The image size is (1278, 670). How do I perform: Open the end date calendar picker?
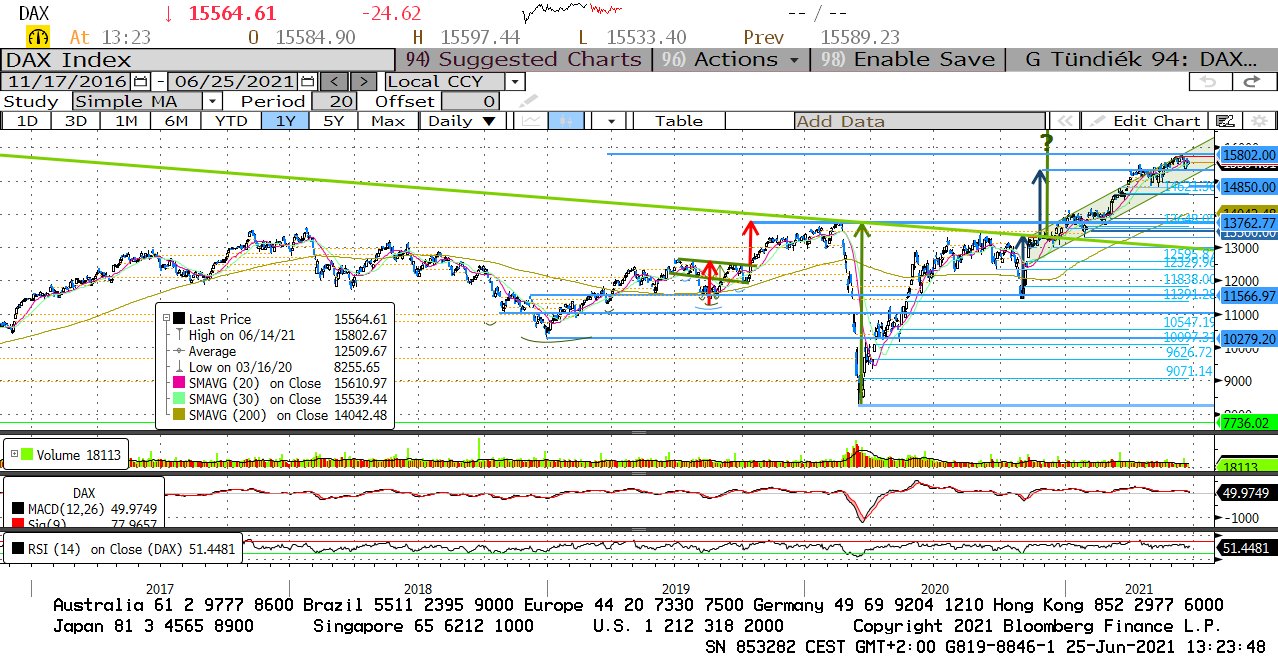pos(308,82)
